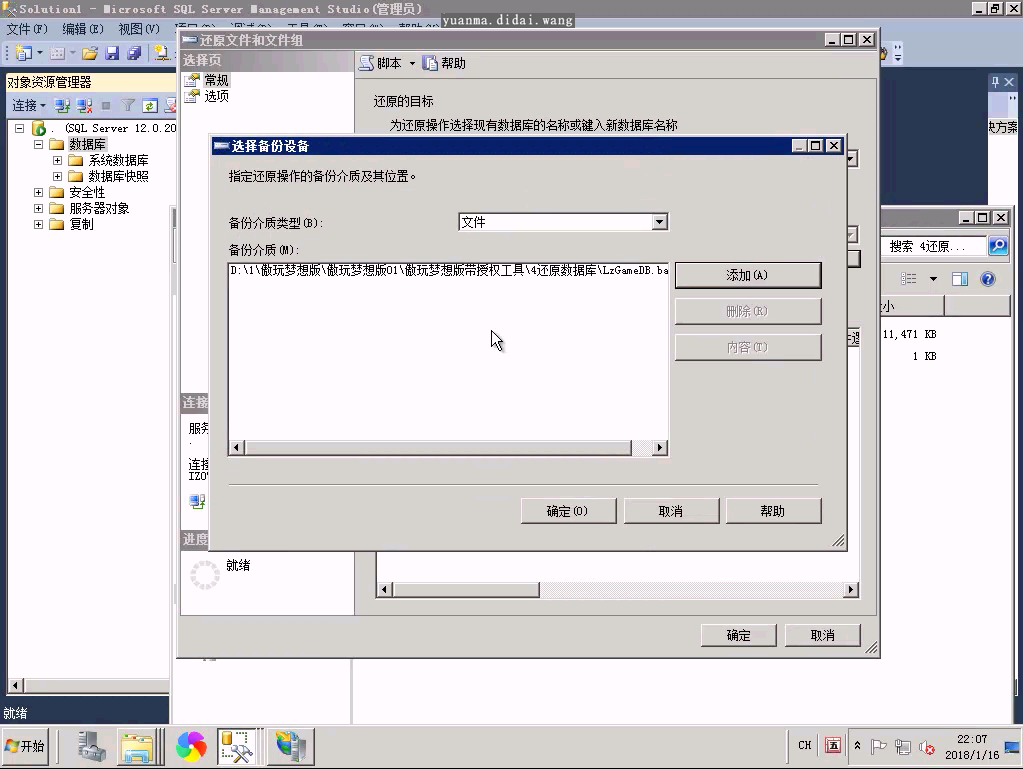
Task: Collapse the SQL Server root node
Action: point(20,128)
